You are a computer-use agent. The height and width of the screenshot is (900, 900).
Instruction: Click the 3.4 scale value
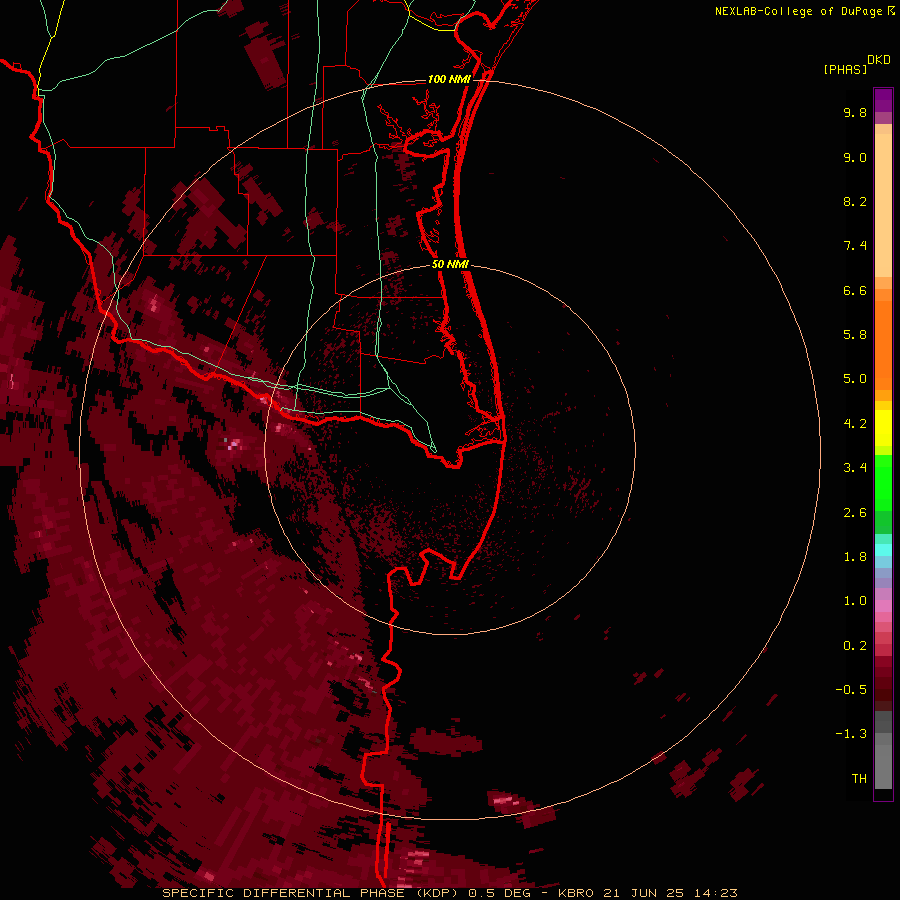pos(855,468)
